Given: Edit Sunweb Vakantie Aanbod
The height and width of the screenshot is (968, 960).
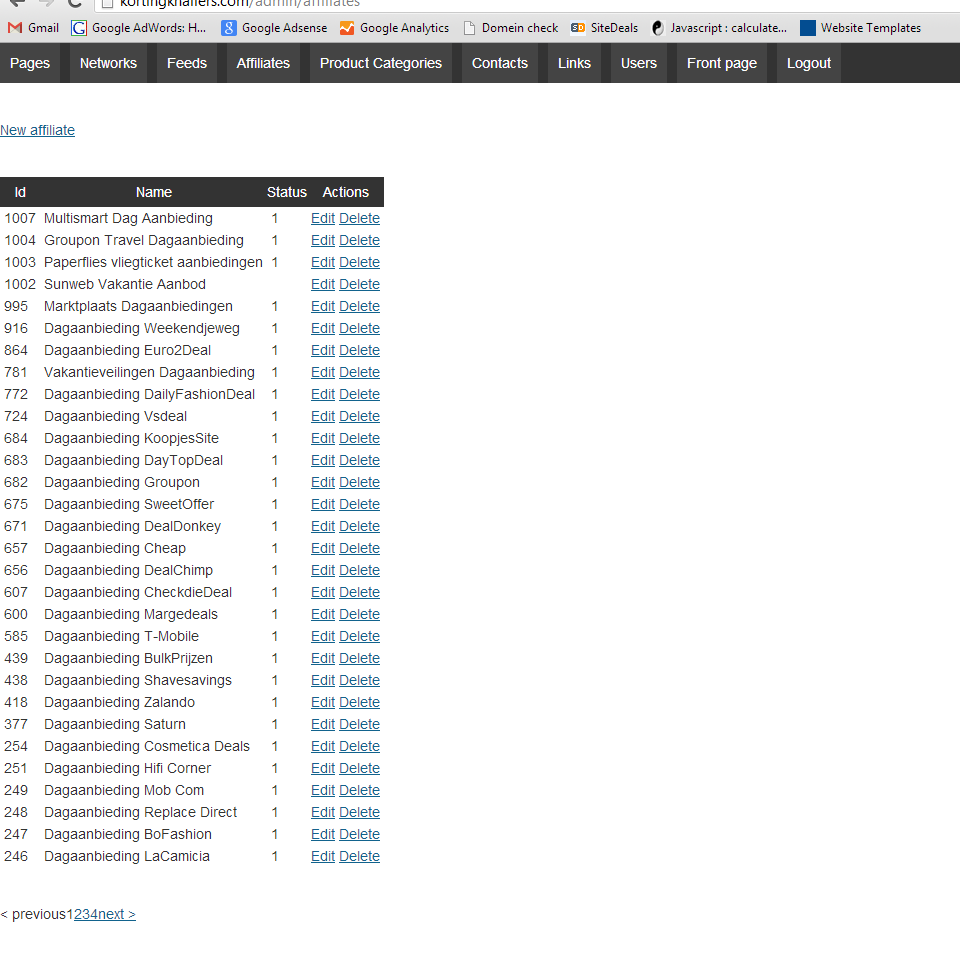Looking at the screenshot, I should tap(322, 285).
